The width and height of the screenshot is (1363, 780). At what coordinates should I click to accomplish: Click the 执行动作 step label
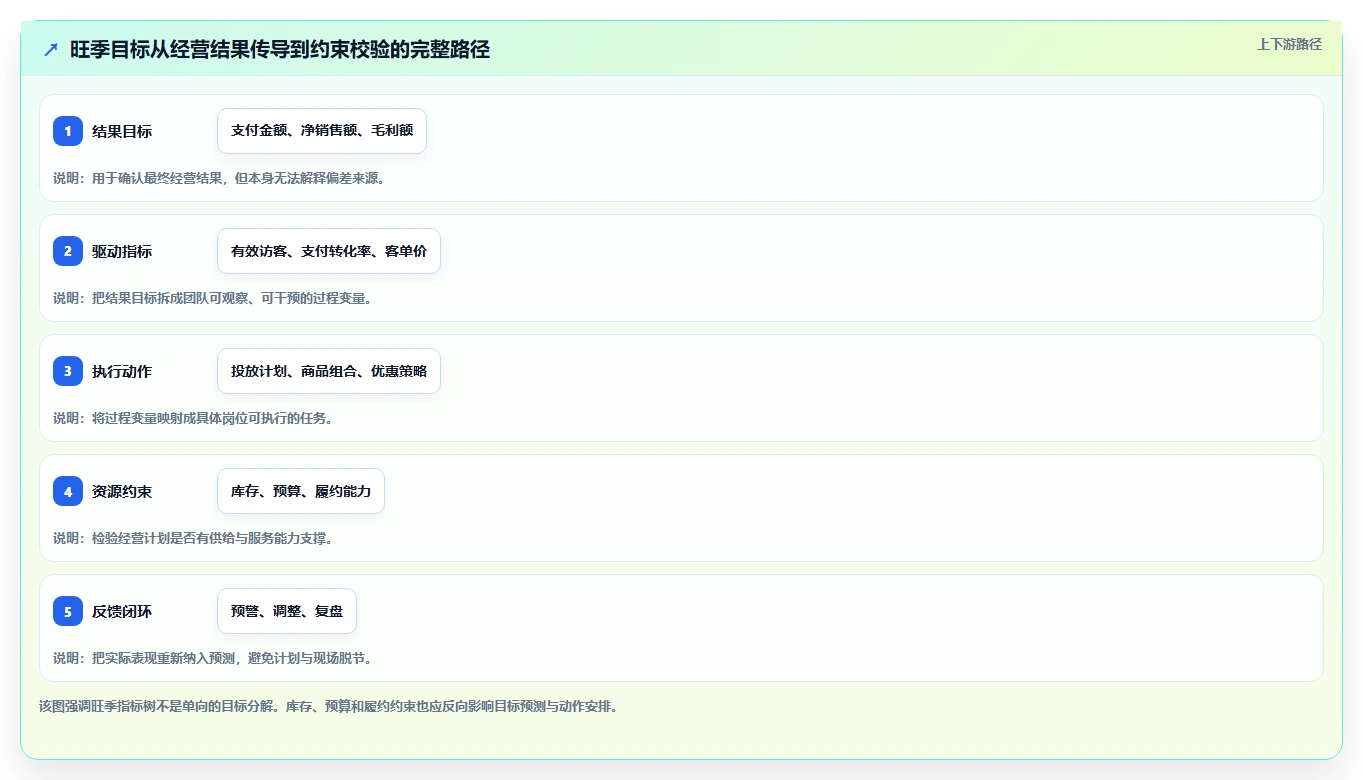[x=122, y=371]
